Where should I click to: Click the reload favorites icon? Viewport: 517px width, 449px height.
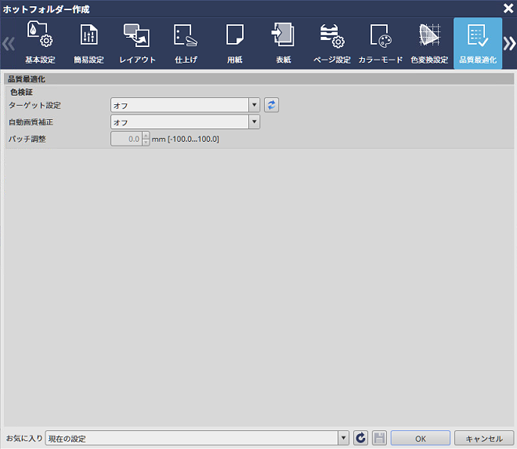[x=361, y=438]
